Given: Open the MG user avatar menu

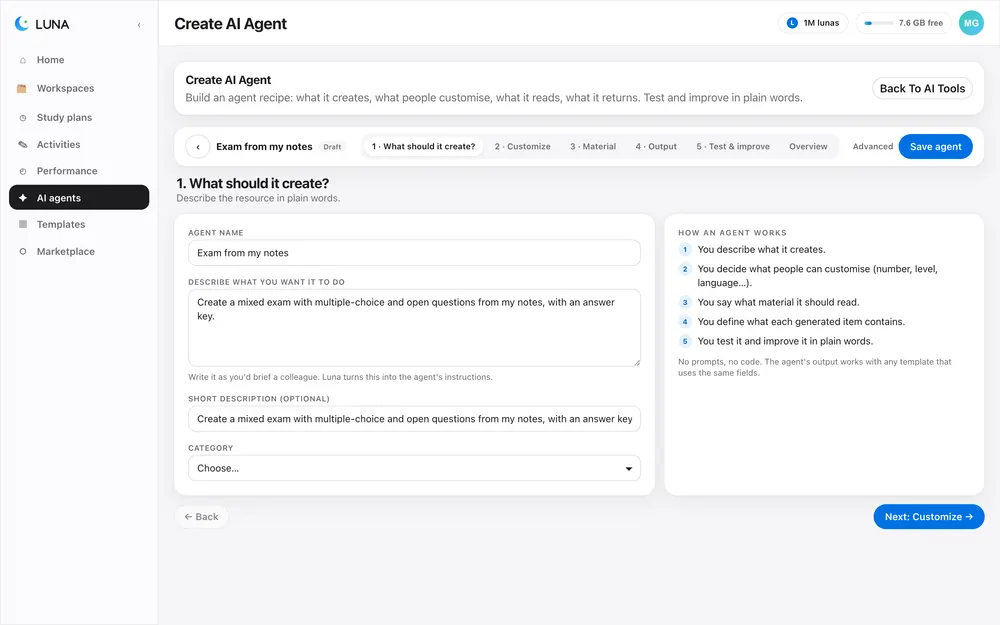Looking at the screenshot, I should pos(971,23).
